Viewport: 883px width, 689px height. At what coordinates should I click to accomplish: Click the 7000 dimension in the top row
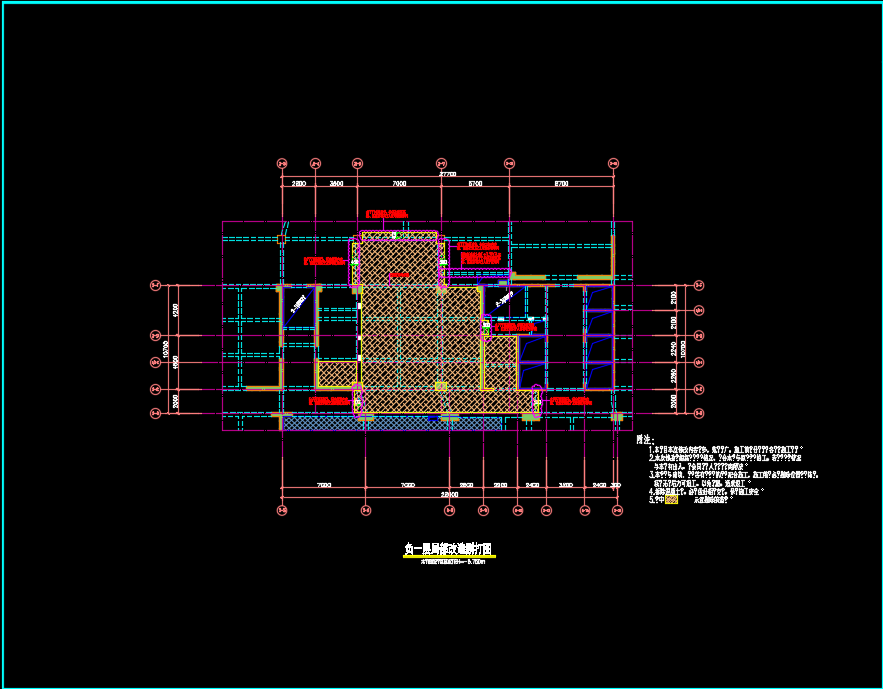click(399, 185)
